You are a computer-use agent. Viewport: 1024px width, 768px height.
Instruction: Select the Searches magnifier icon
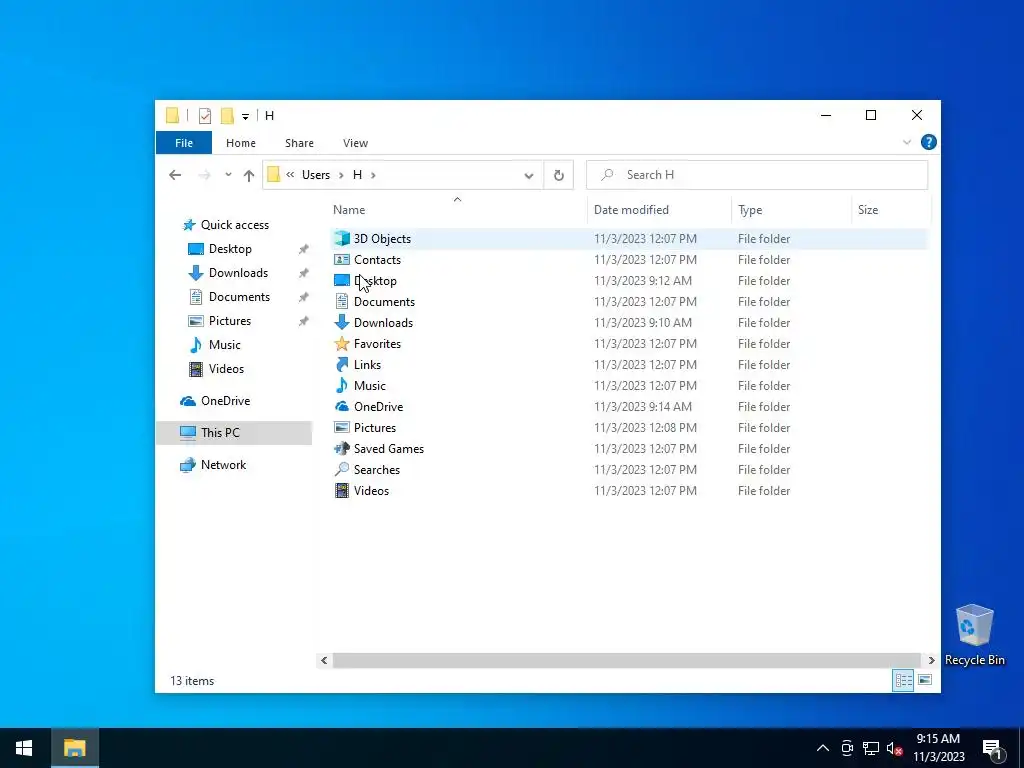click(x=342, y=469)
